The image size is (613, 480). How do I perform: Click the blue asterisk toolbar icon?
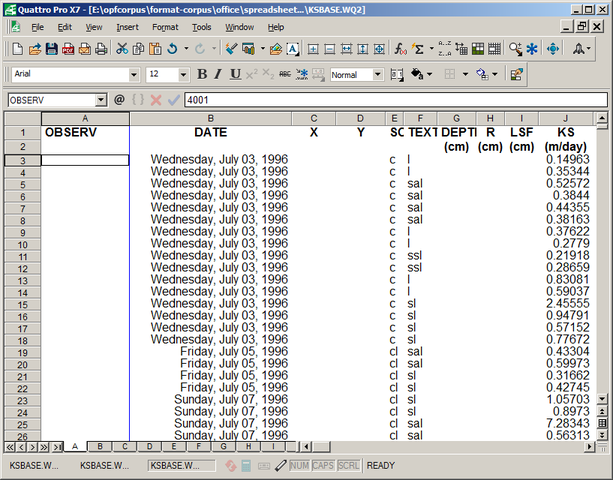click(532, 49)
